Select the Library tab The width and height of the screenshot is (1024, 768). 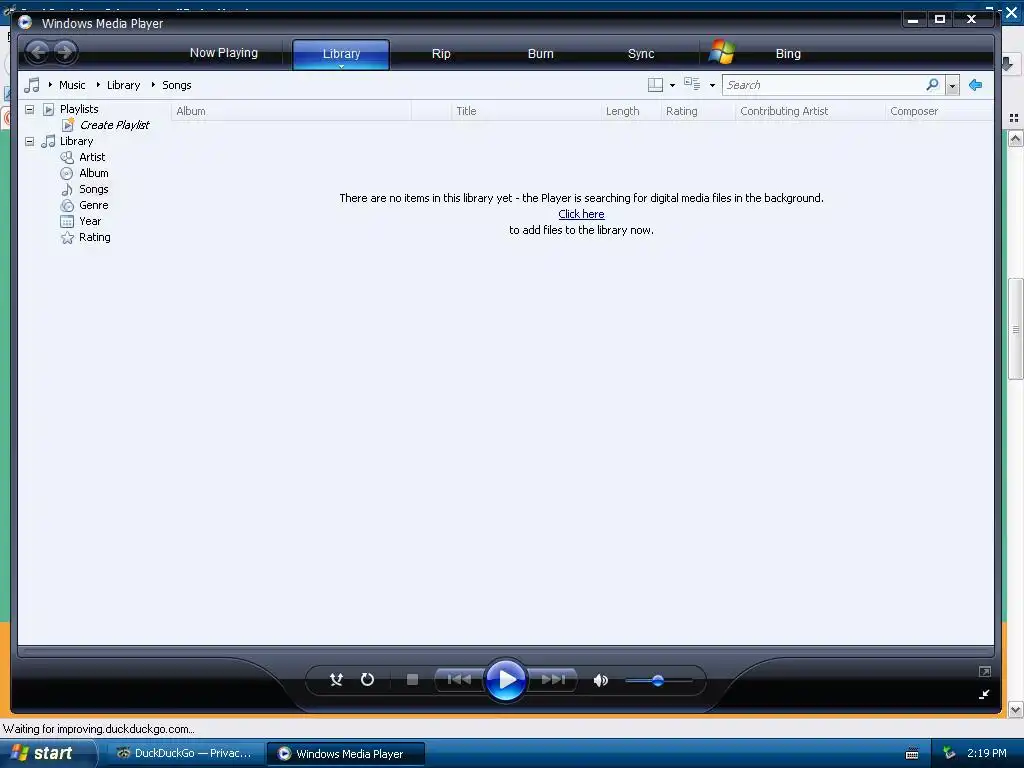341,54
